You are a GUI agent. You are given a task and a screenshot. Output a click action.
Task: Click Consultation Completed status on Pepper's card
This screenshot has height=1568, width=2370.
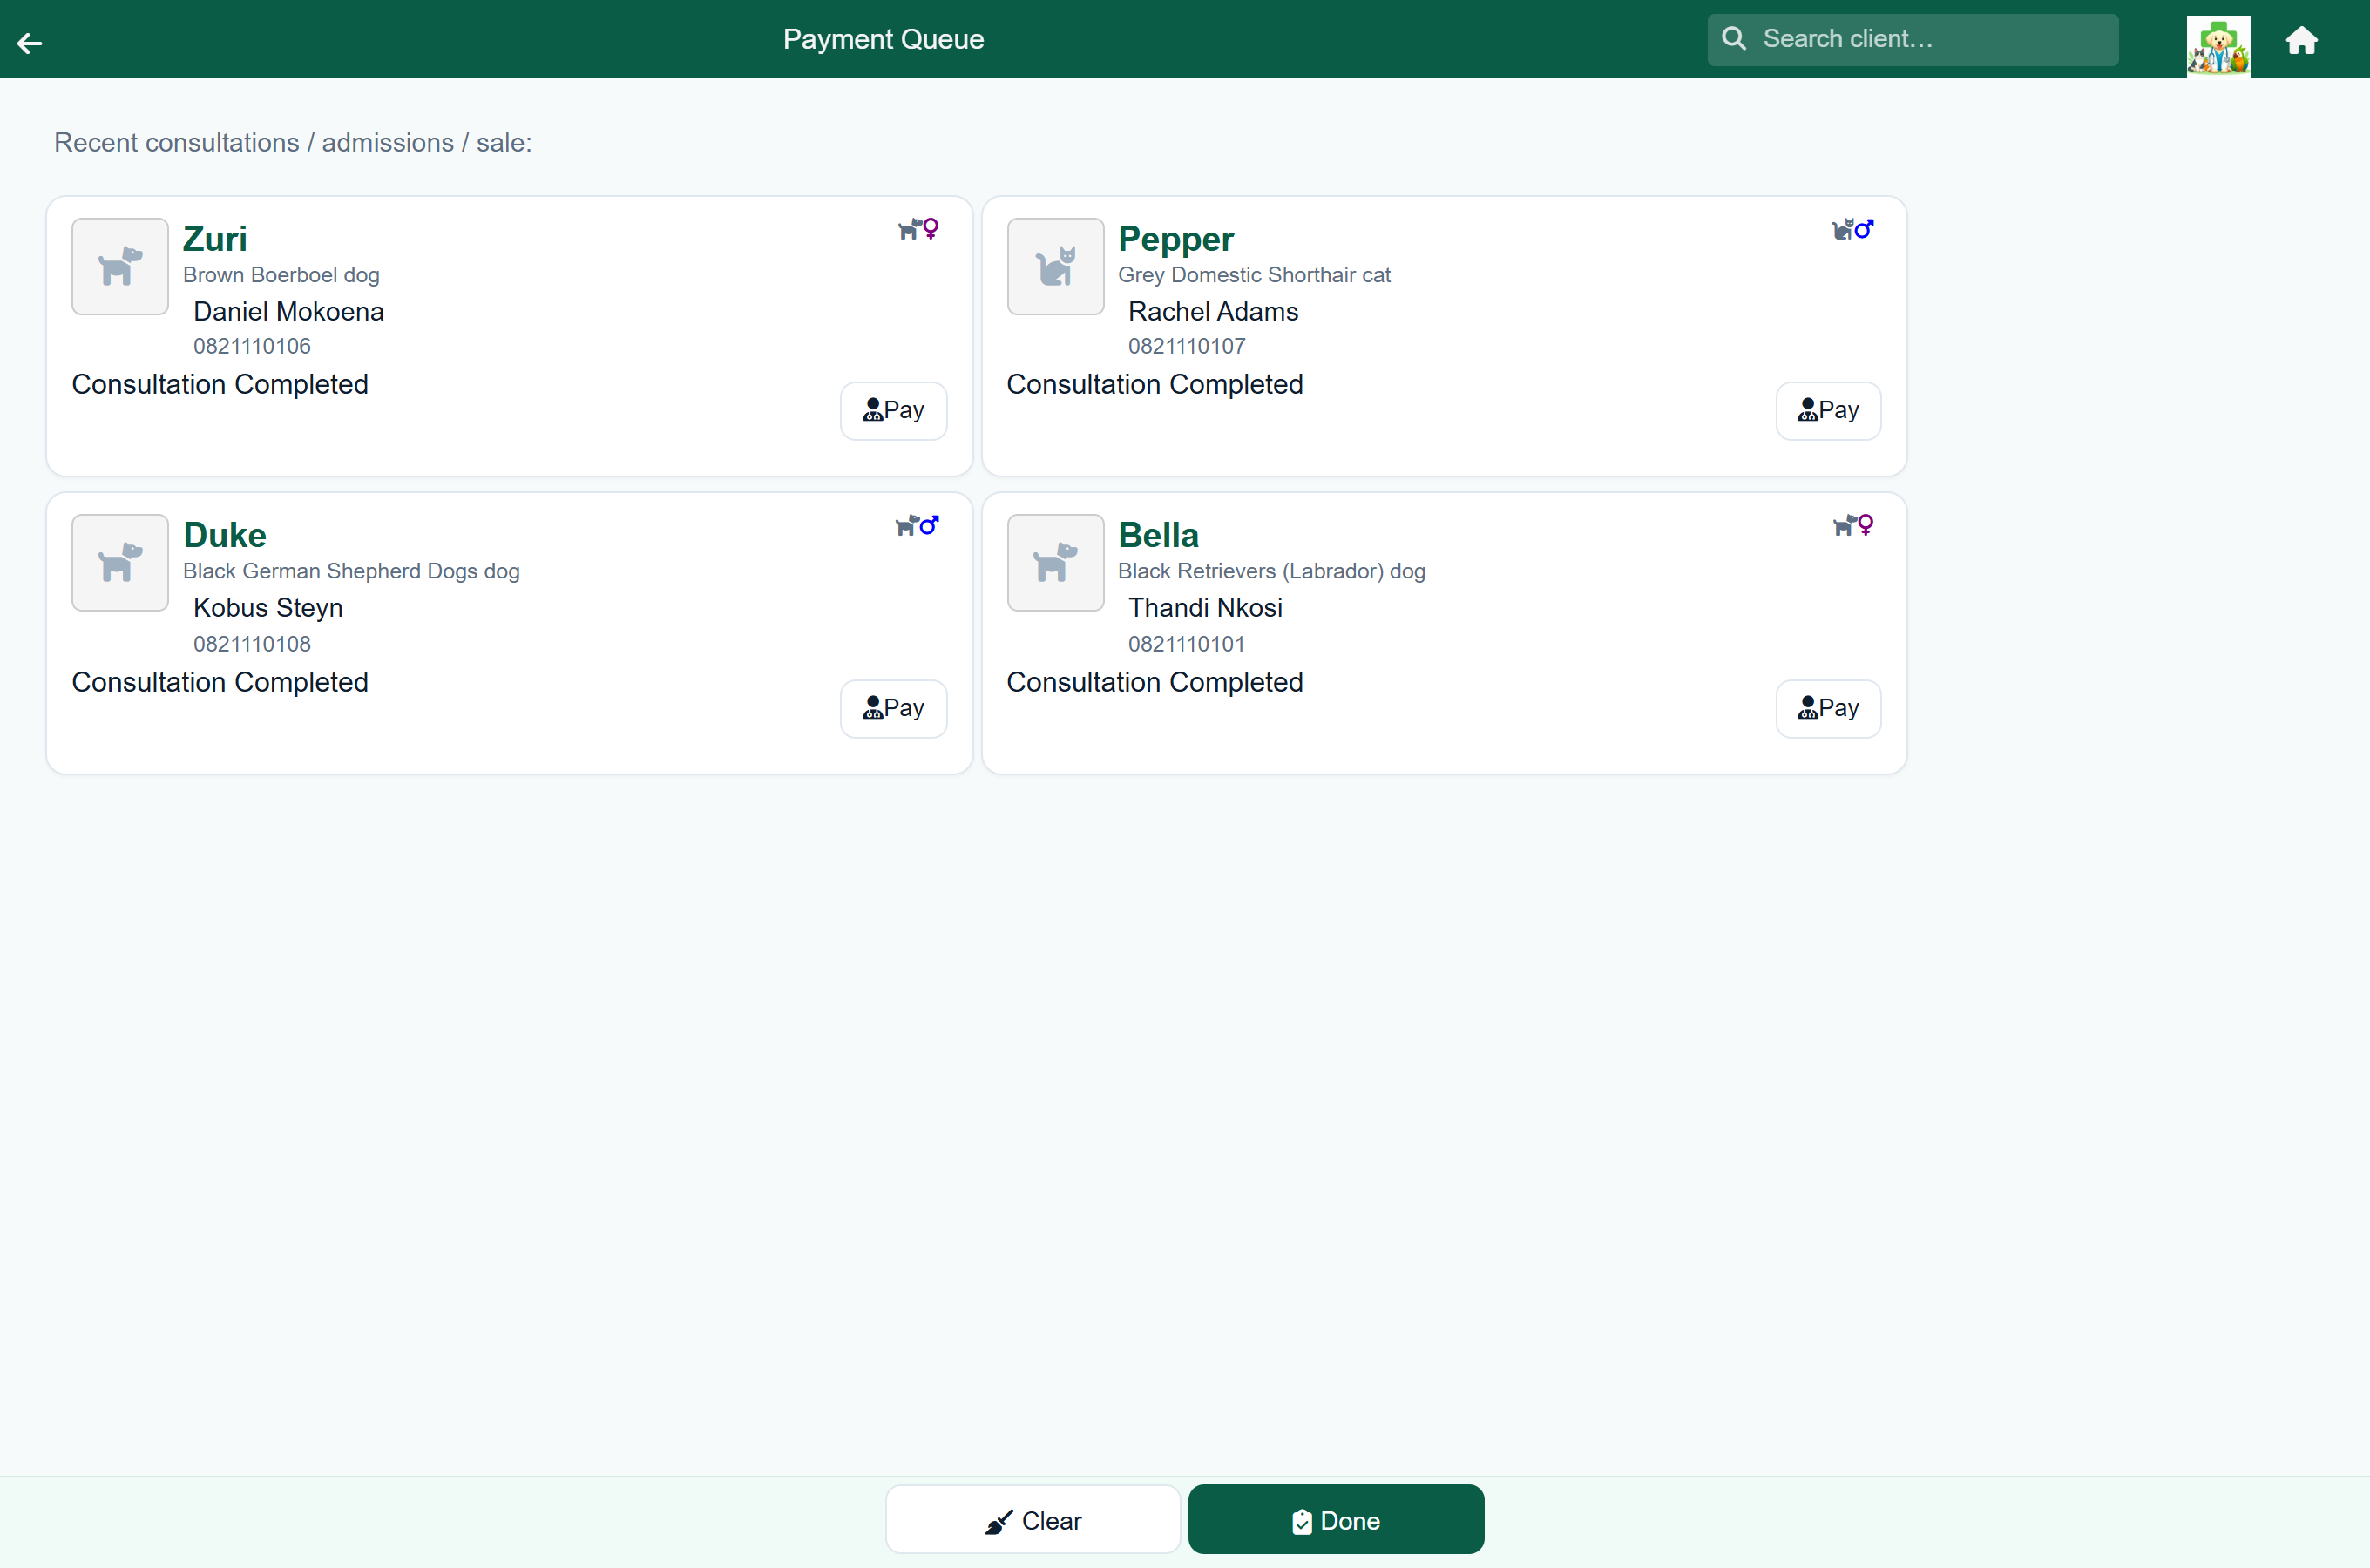[x=1155, y=385]
